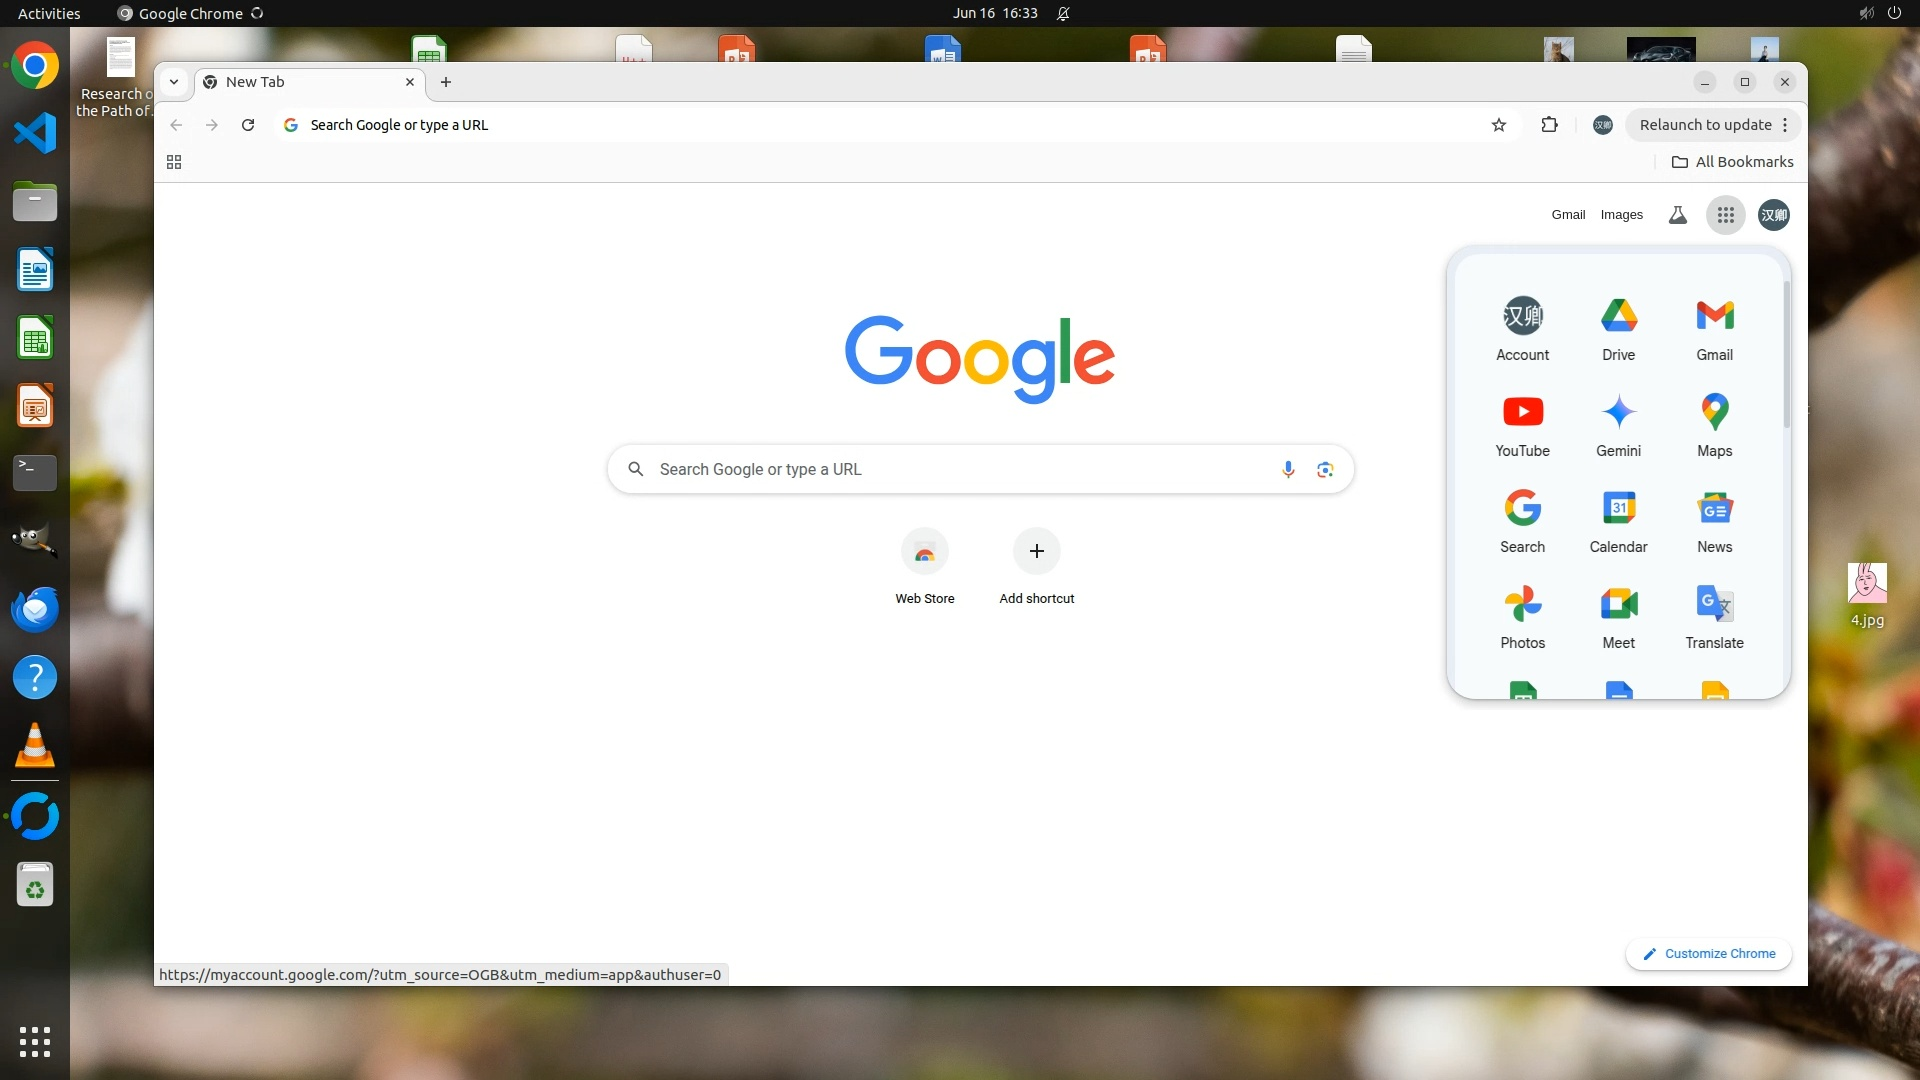This screenshot has height=1080, width=1920.
Task: Open the tab search dropdown arrow
Action: pos(174,82)
